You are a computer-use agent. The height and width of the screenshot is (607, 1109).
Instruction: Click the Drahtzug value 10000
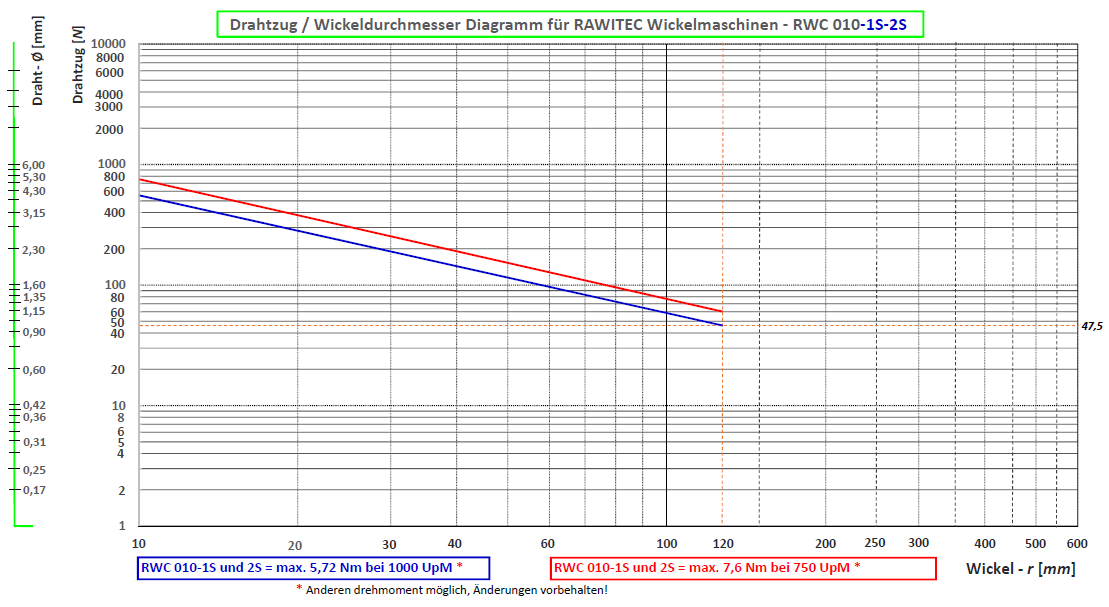(108, 45)
